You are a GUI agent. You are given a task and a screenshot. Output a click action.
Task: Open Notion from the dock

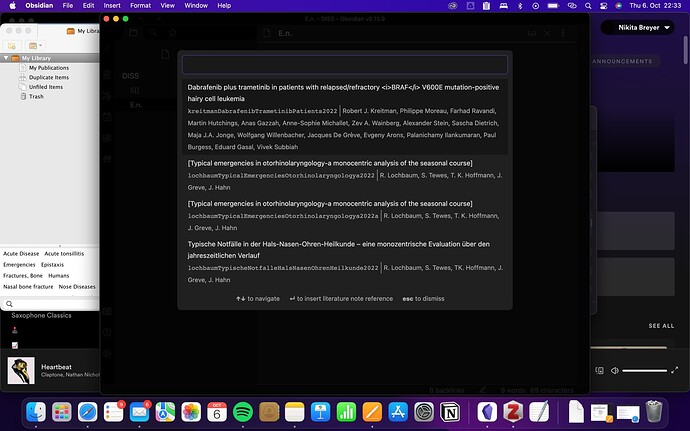[450, 413]
